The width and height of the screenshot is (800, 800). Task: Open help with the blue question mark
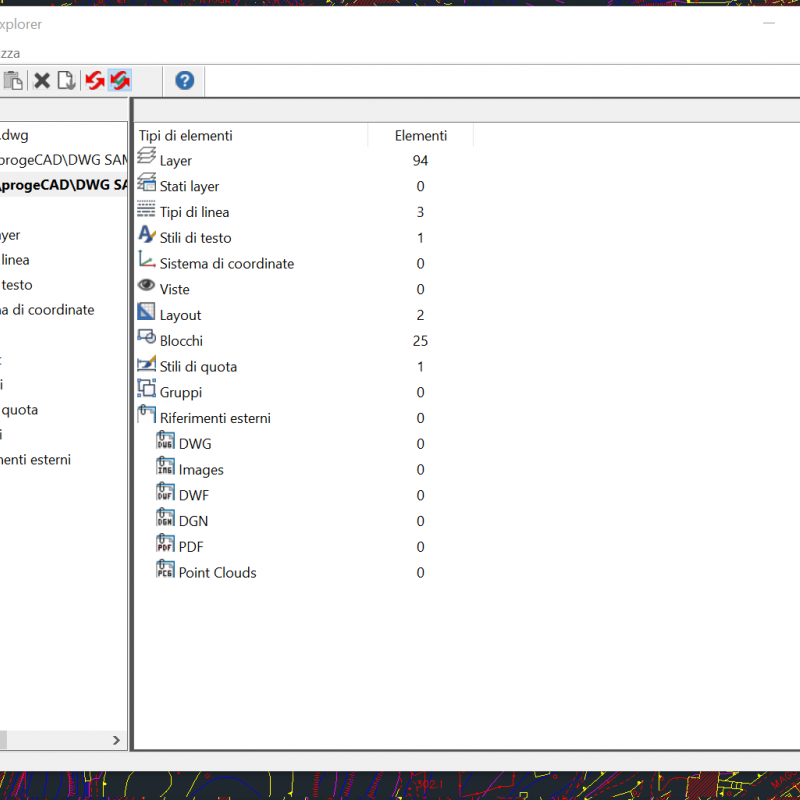[x=184, y=81]
